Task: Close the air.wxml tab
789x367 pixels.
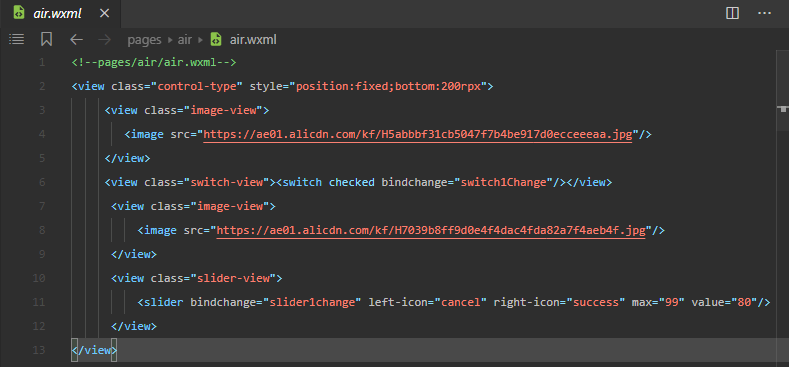Action: [104, 14]
